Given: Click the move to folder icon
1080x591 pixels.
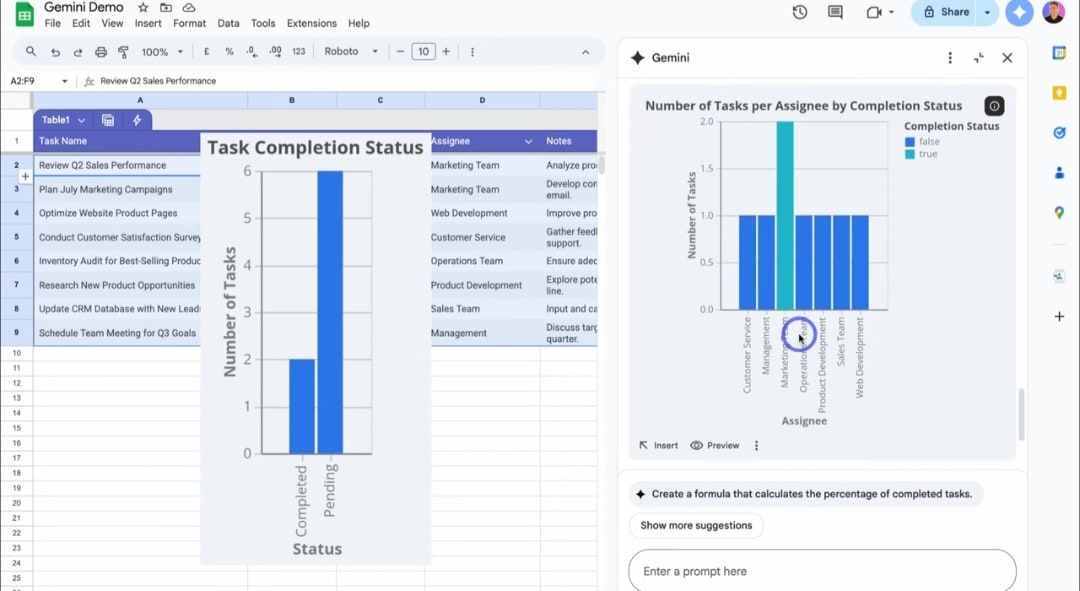Looking at the screenshot, I should point(166,8).
